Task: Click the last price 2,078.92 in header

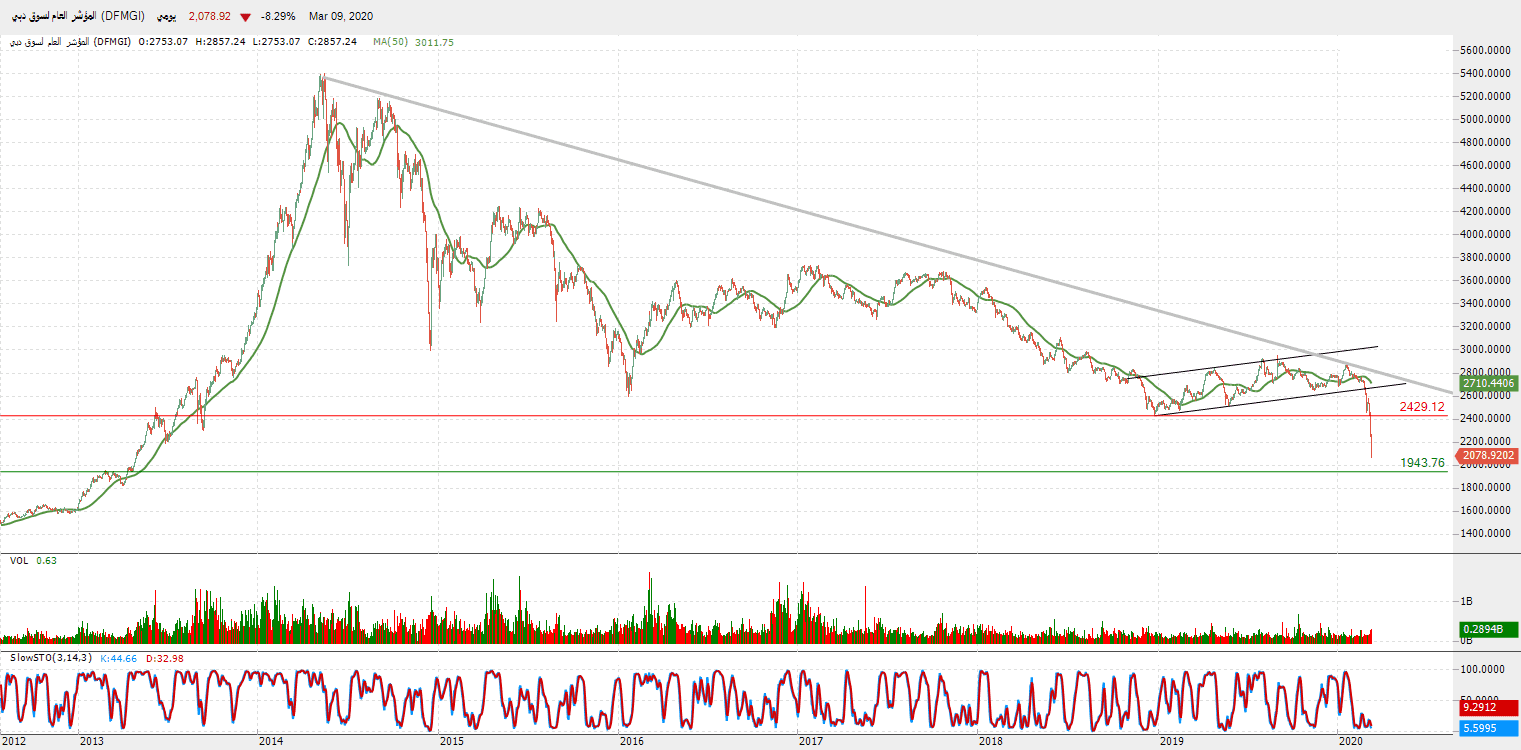Action: [209, 17]
